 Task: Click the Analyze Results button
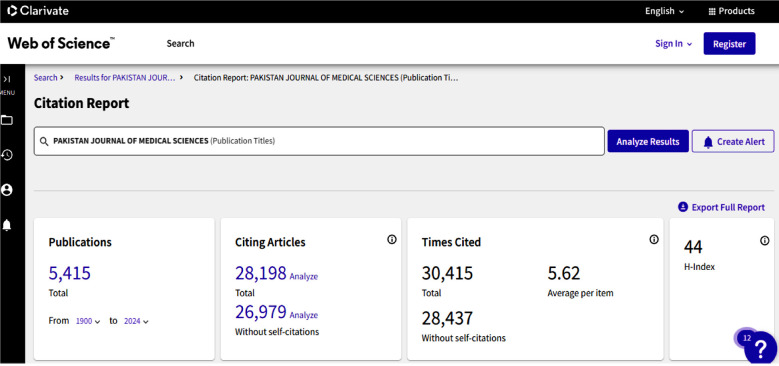click(x=648, y=142)
